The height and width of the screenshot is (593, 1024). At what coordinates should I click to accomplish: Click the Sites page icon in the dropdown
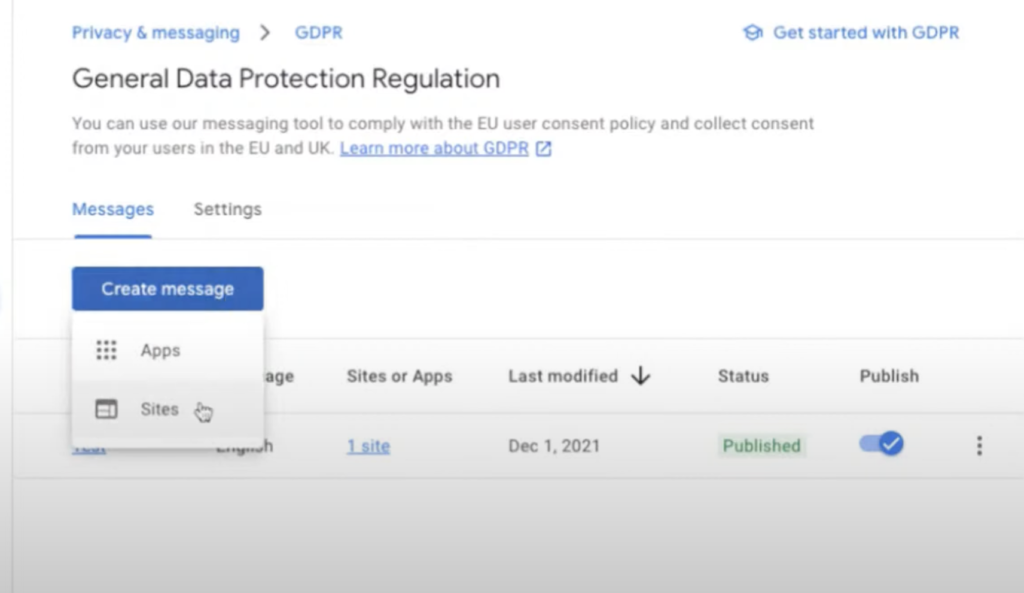tap(106, 409)
